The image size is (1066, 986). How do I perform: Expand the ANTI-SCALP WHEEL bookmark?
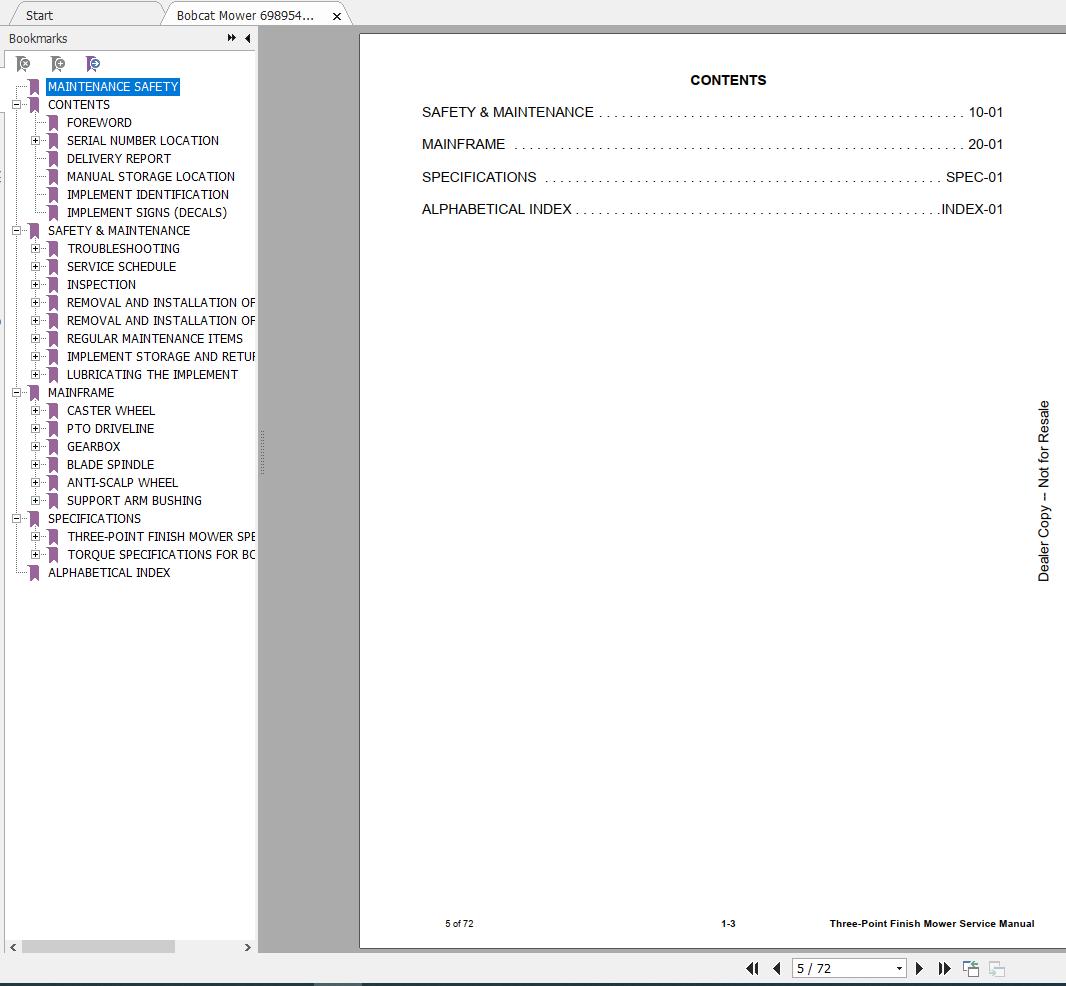pyautogui.click(x=35, y=483)
